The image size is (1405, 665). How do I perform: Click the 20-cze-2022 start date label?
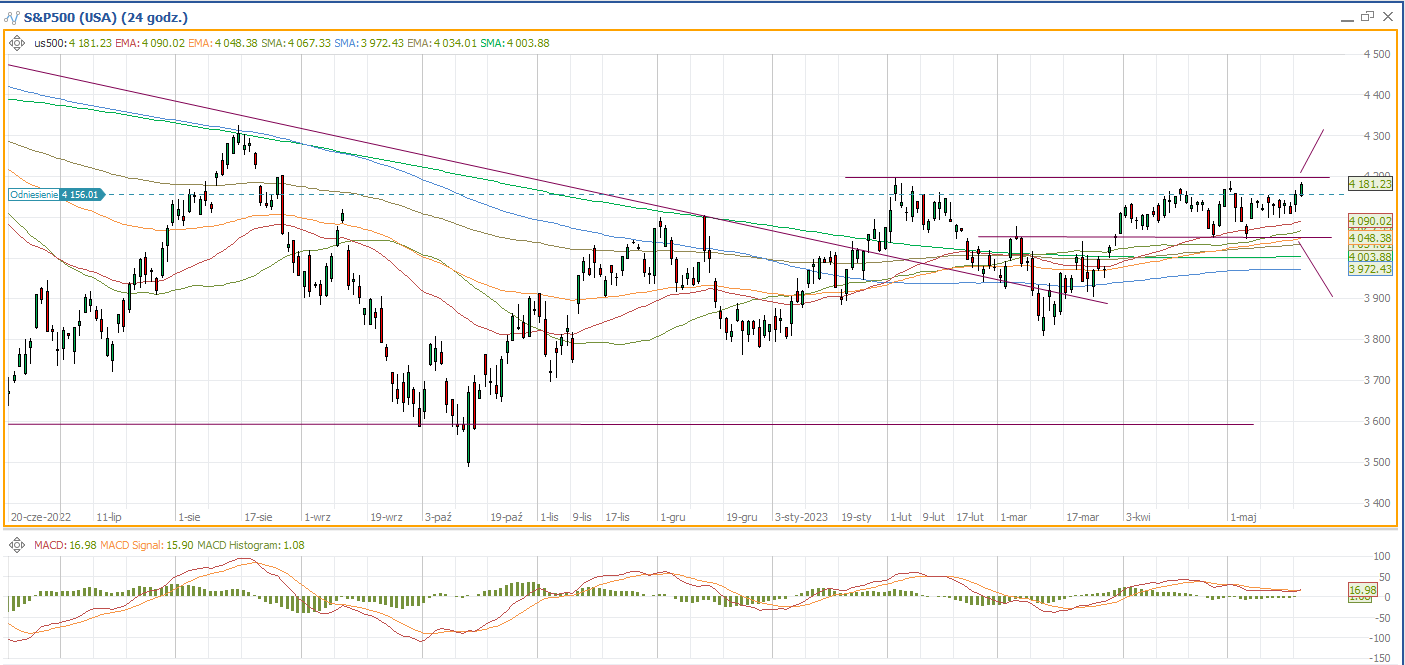pyautogui.click(x=43, y=517)
